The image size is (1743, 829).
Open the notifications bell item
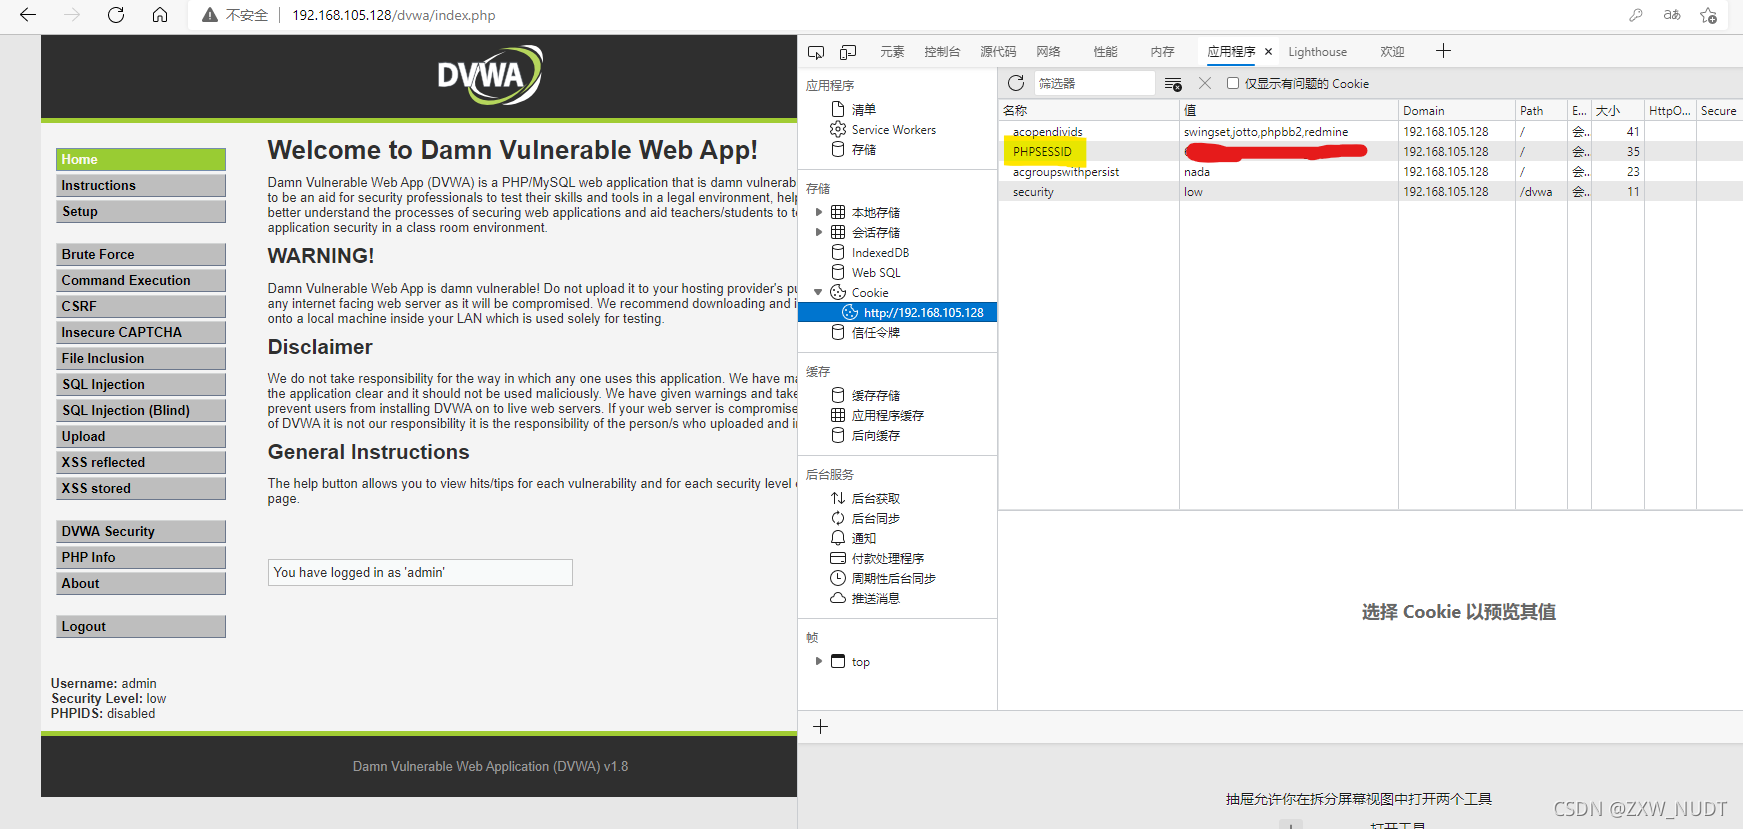click(853, 538)
